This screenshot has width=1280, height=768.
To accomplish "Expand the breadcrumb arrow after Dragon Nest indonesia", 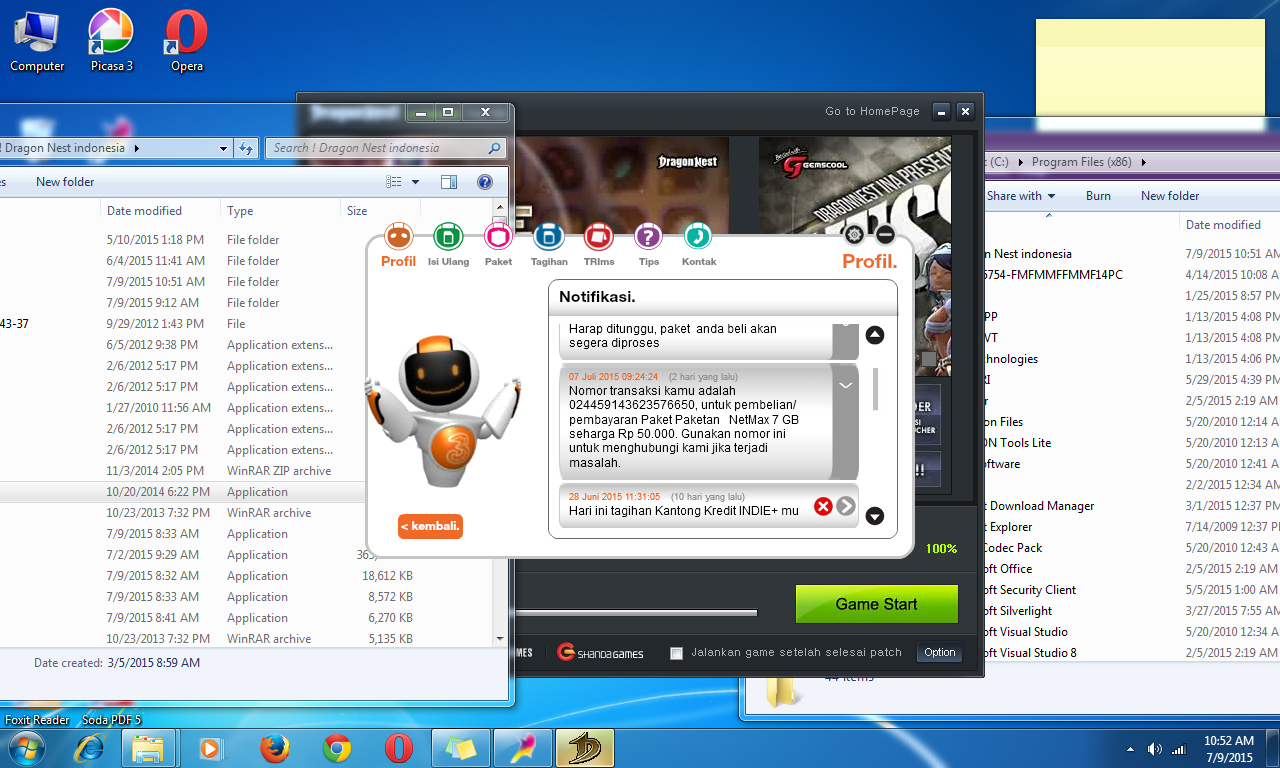I will pos(136,148).
